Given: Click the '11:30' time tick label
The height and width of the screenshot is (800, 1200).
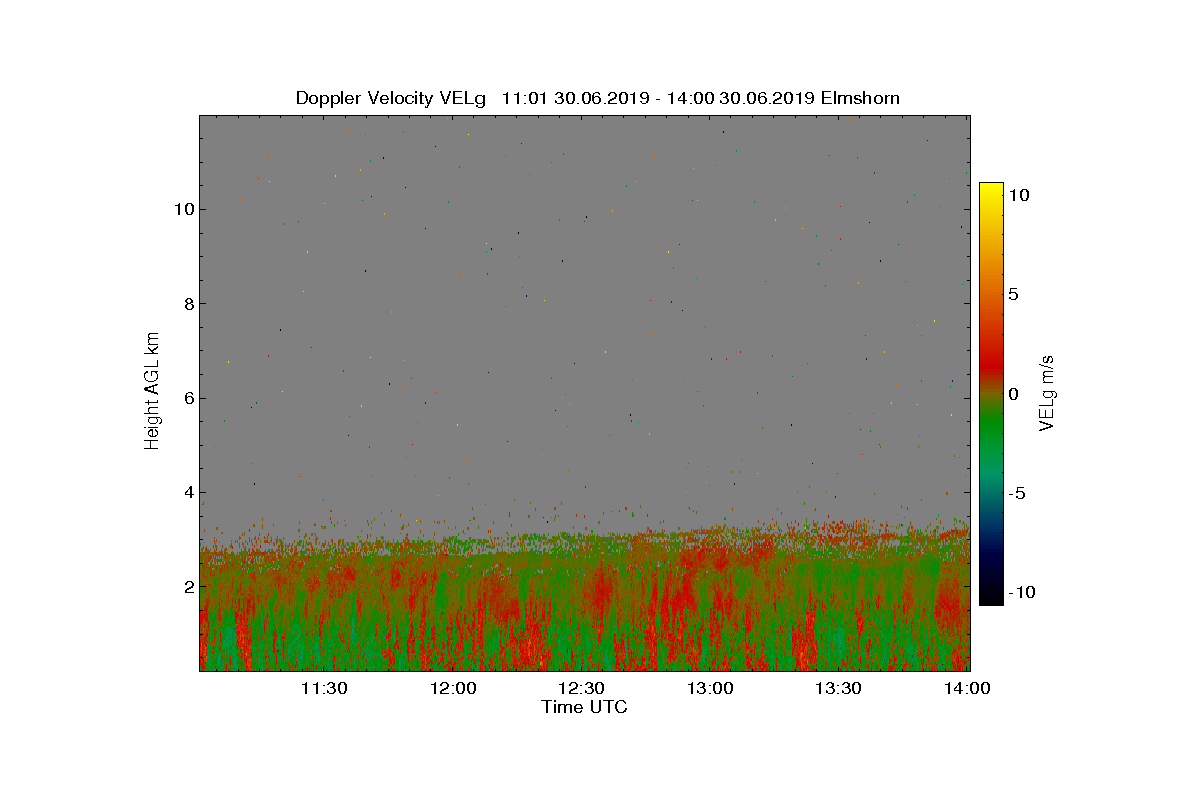Looking at the screenshot, I should (x=325, y=688).
